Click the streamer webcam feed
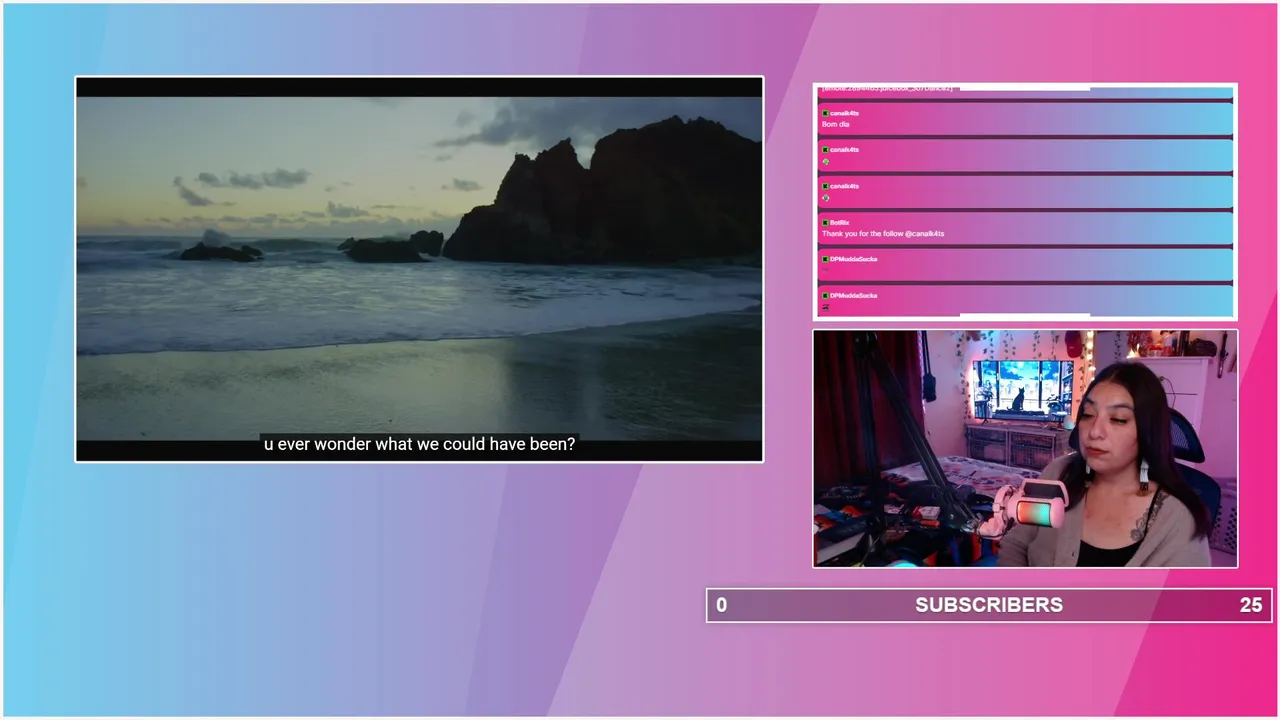The image size is (1280, 720). coord(1025,449)
